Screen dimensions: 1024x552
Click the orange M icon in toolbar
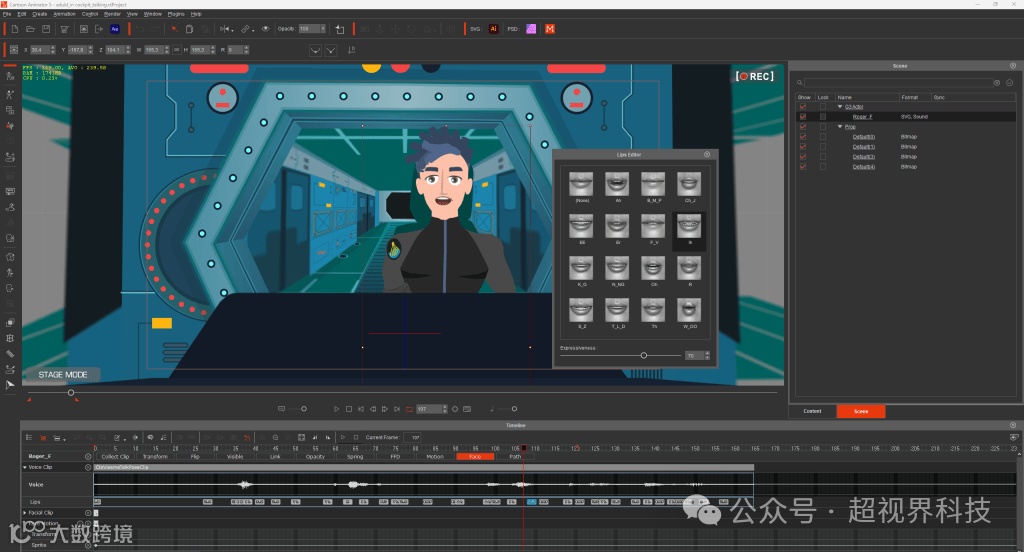(550, 29)
